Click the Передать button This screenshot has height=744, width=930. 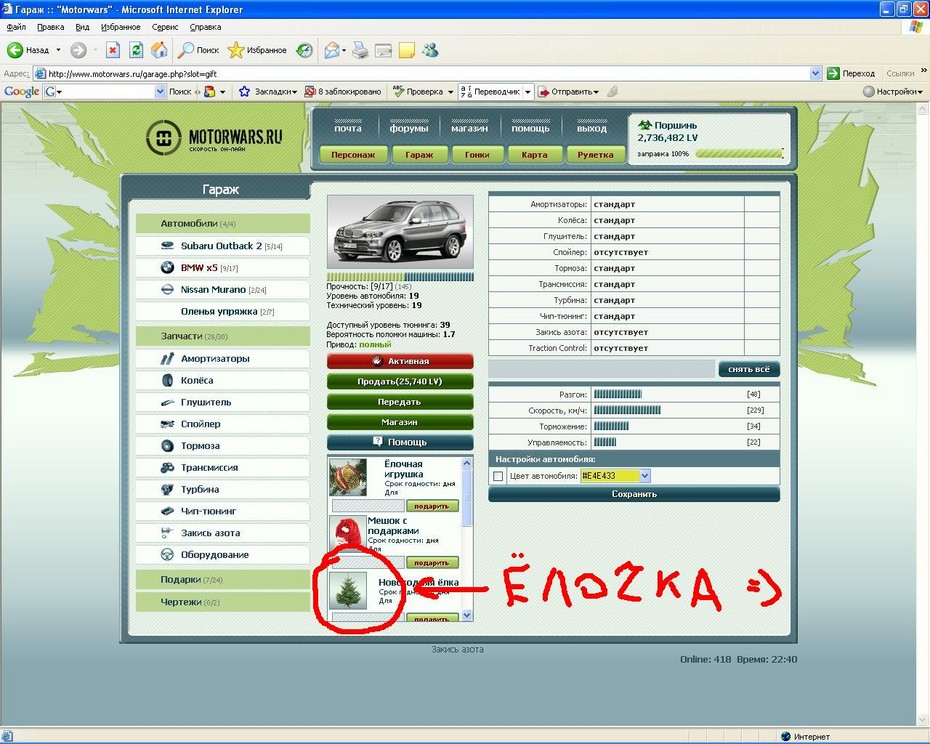click(400, 402)
